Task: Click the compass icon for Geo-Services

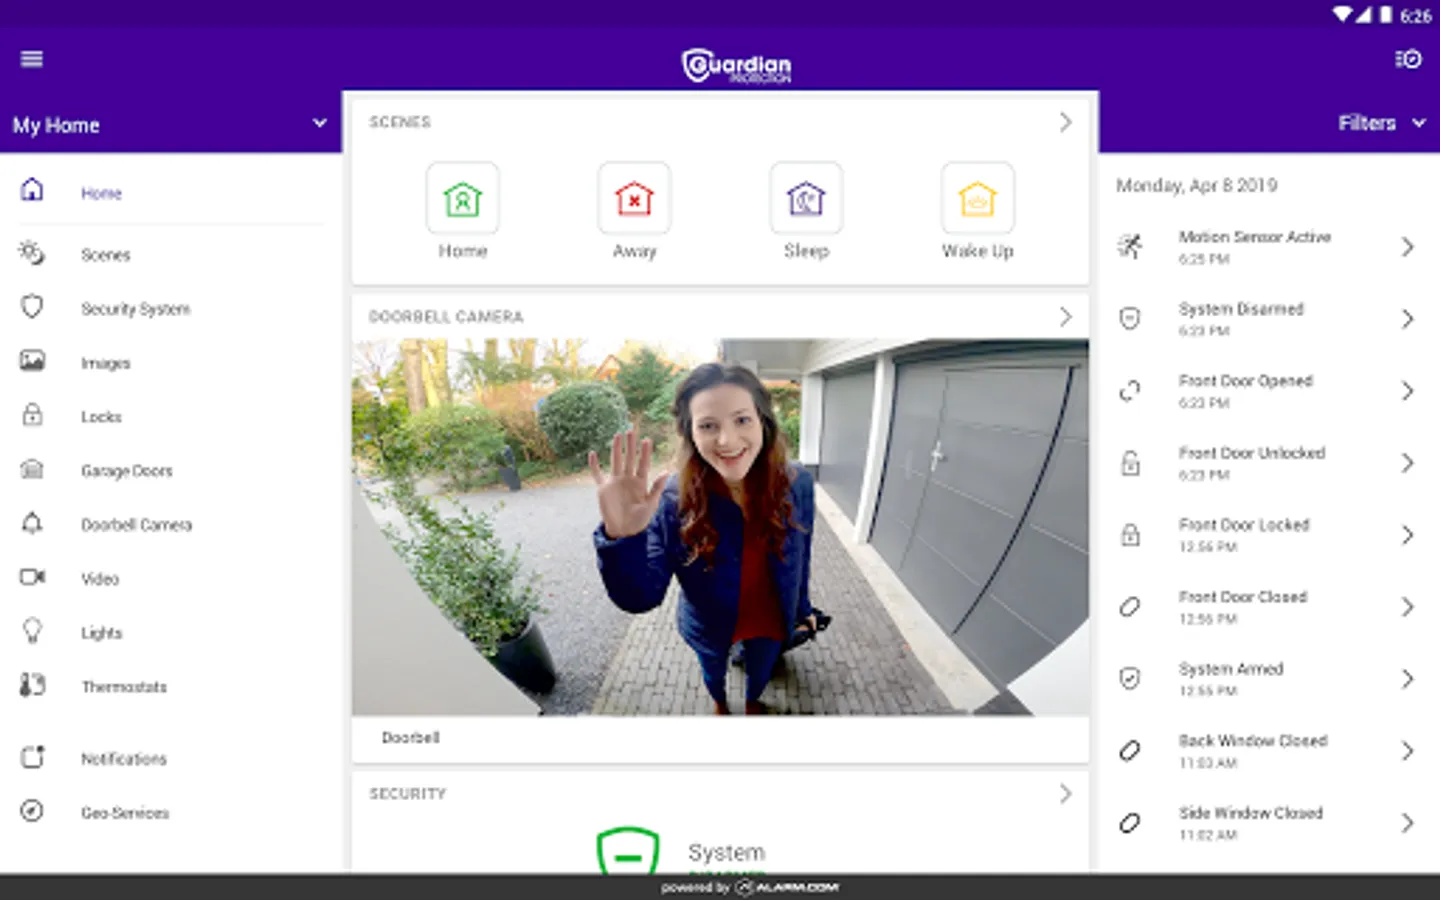Action: pos(32,811)
